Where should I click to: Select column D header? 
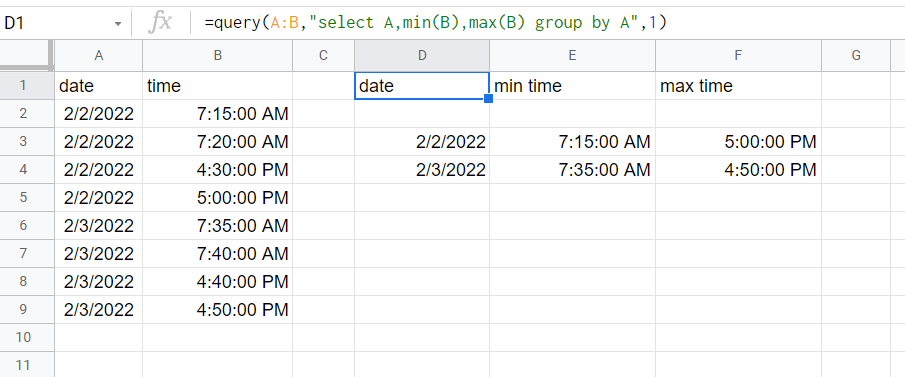(x=422, y=55)
